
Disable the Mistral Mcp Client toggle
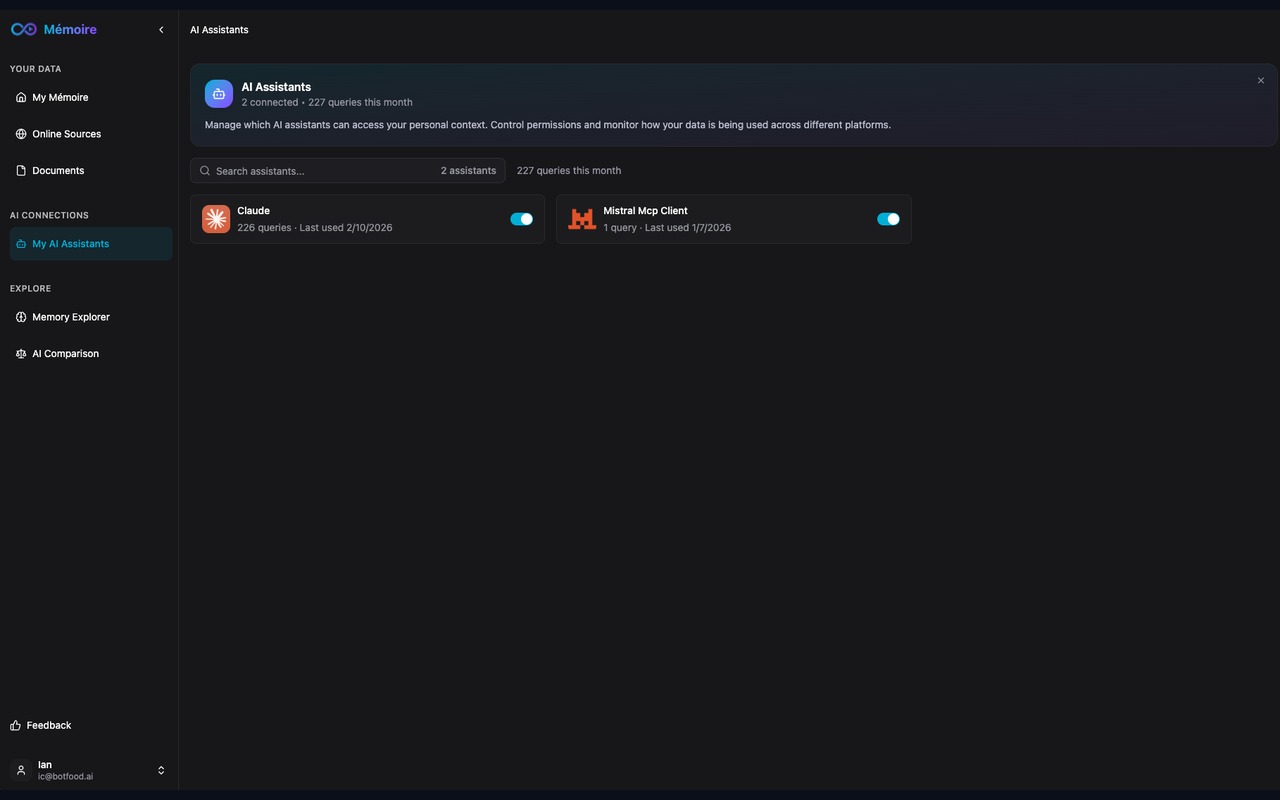(x=888, y=218)
